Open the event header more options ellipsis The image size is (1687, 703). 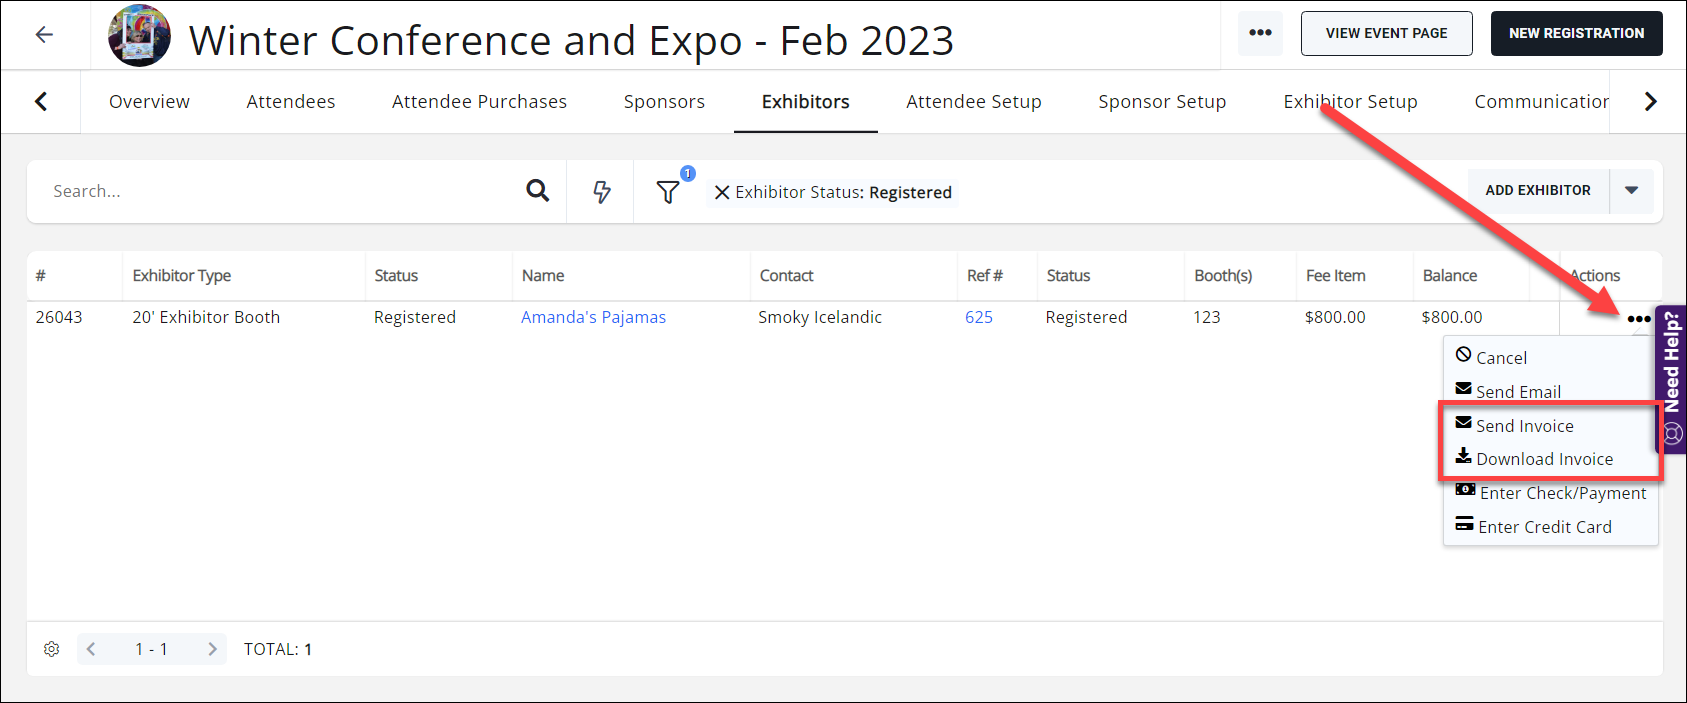point(1260,33)
